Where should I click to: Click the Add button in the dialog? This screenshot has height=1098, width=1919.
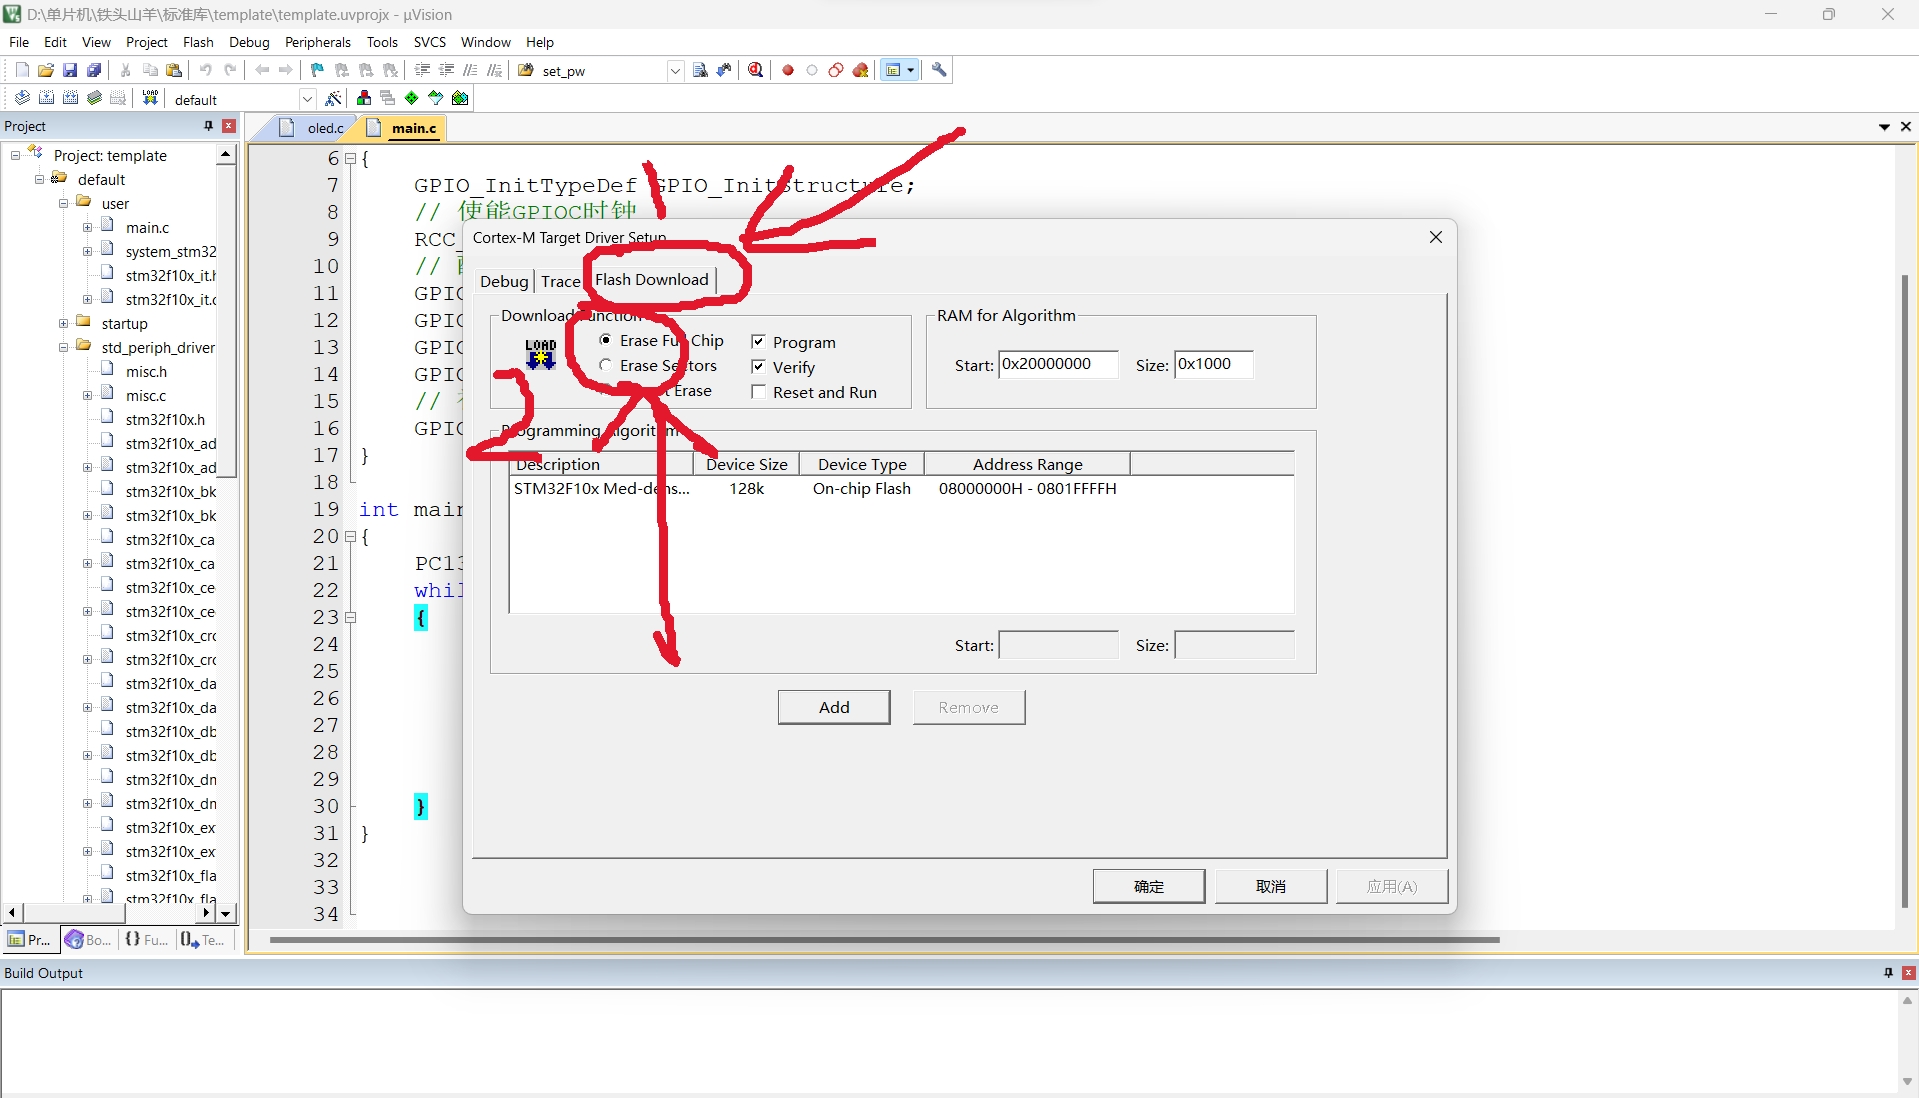pyautogui.click(x=834, y=707)
